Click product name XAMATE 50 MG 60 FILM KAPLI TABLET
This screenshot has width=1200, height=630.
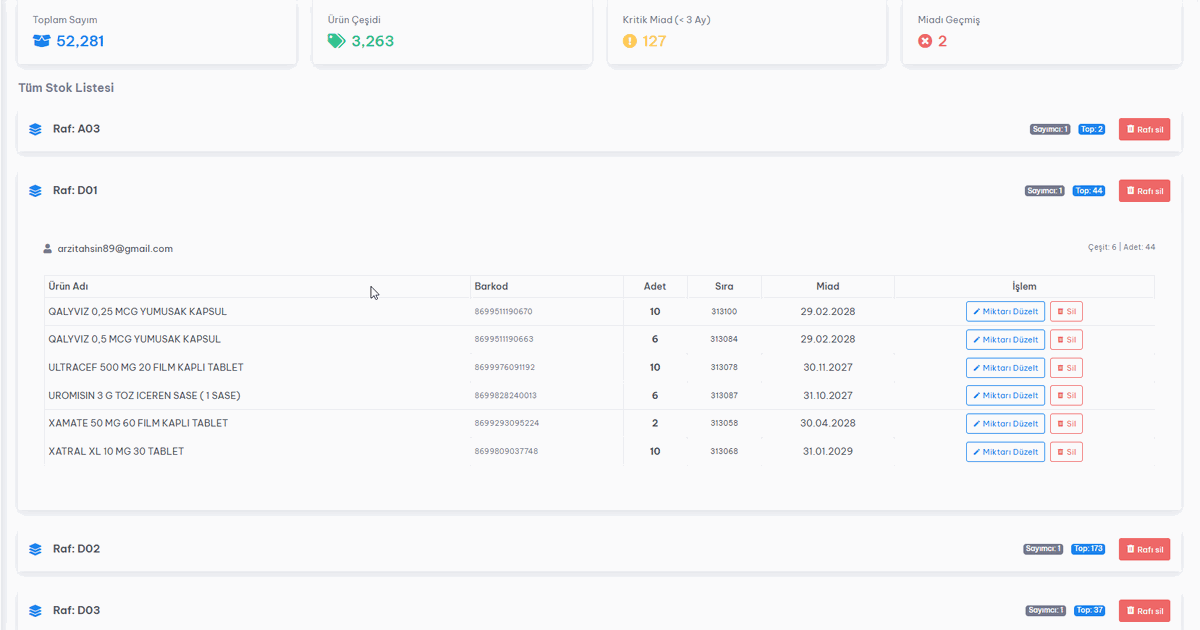coord(138,423)
